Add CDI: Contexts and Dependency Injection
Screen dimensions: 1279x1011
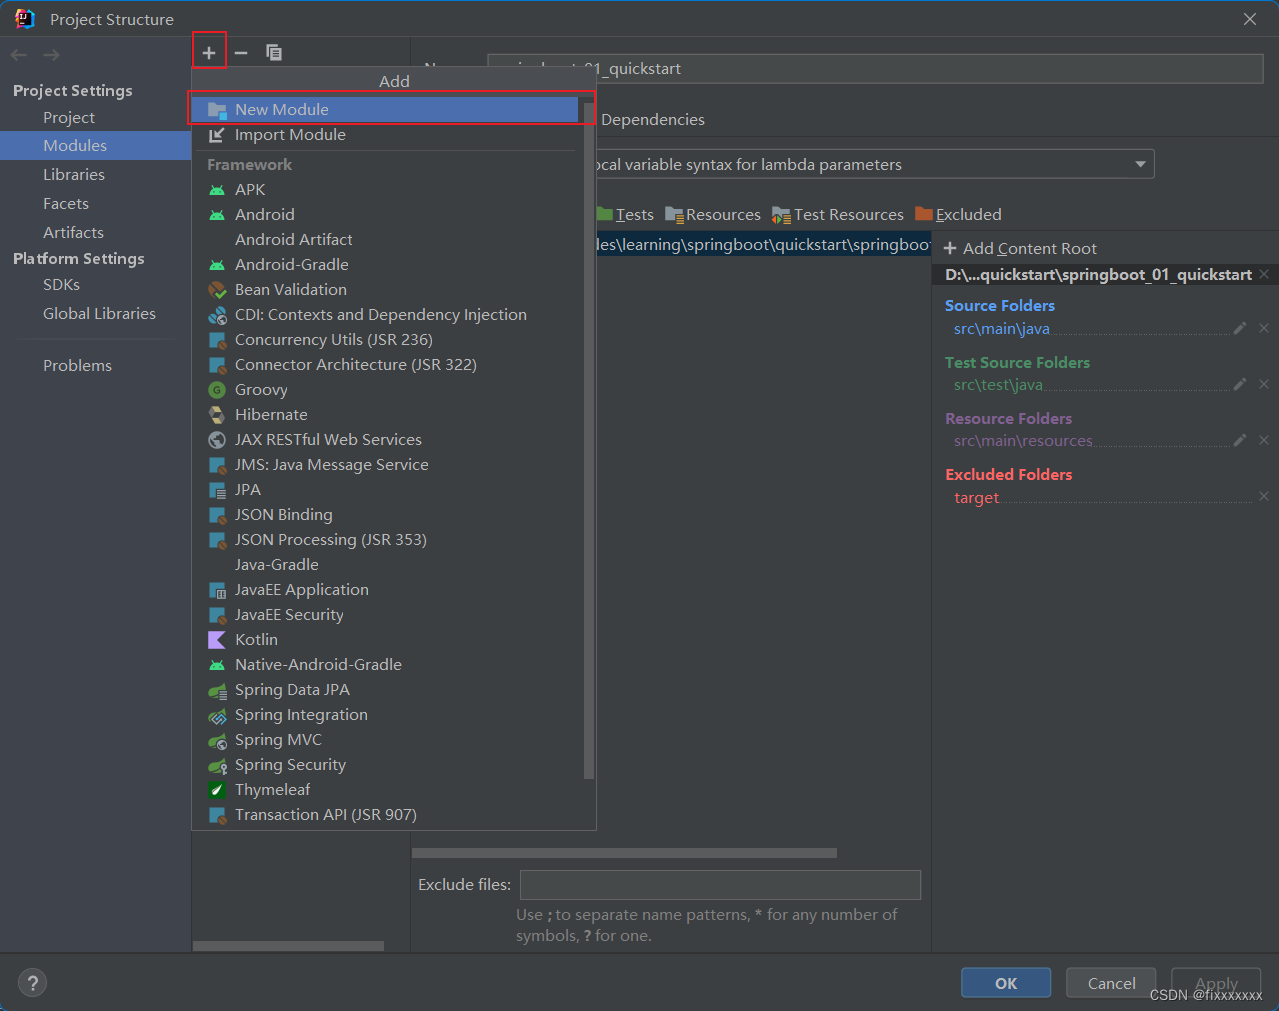point(385,314)
